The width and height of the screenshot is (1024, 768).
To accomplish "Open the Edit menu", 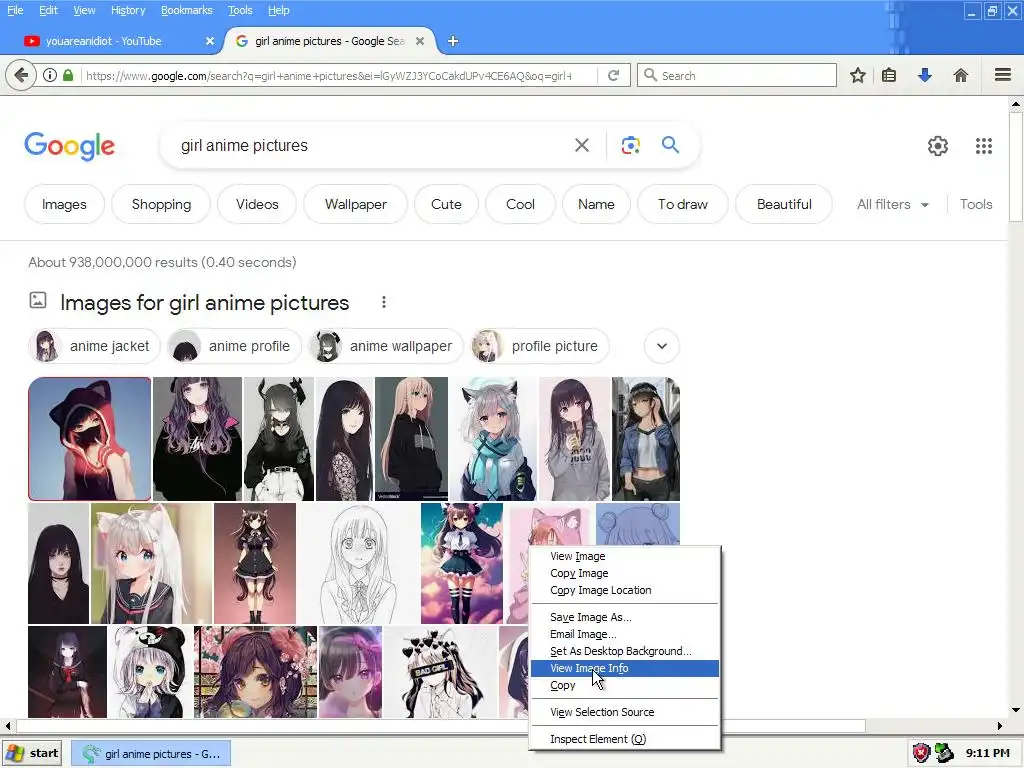I will pos(48,10).
